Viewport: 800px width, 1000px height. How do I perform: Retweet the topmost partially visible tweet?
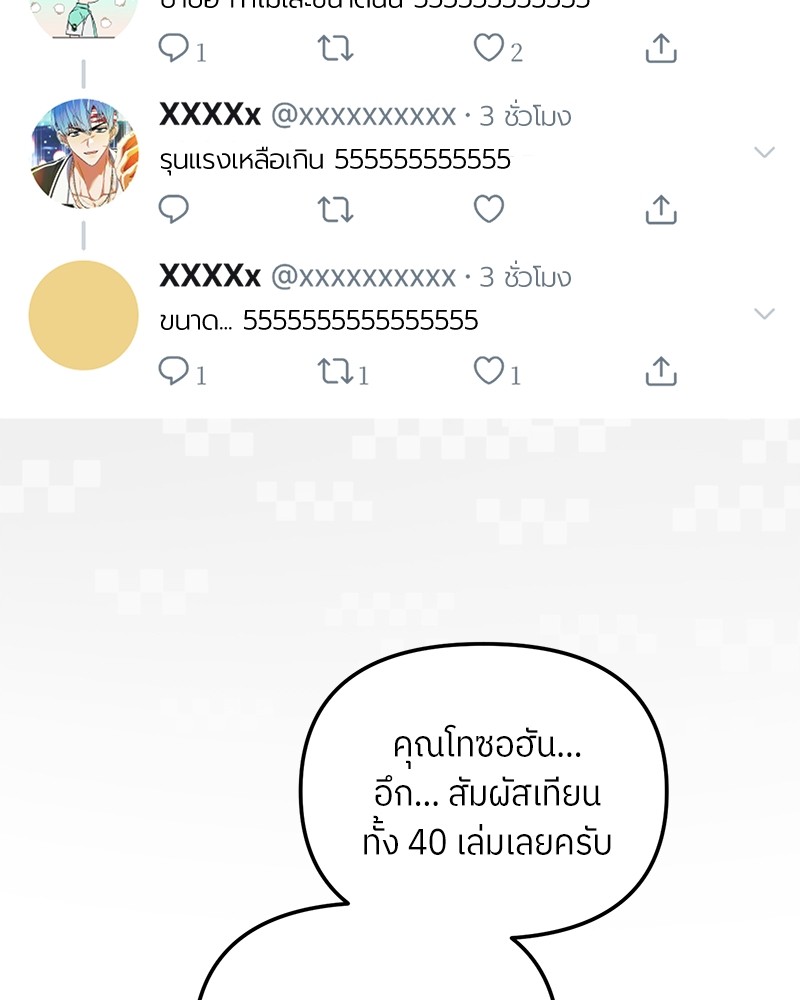336,48
